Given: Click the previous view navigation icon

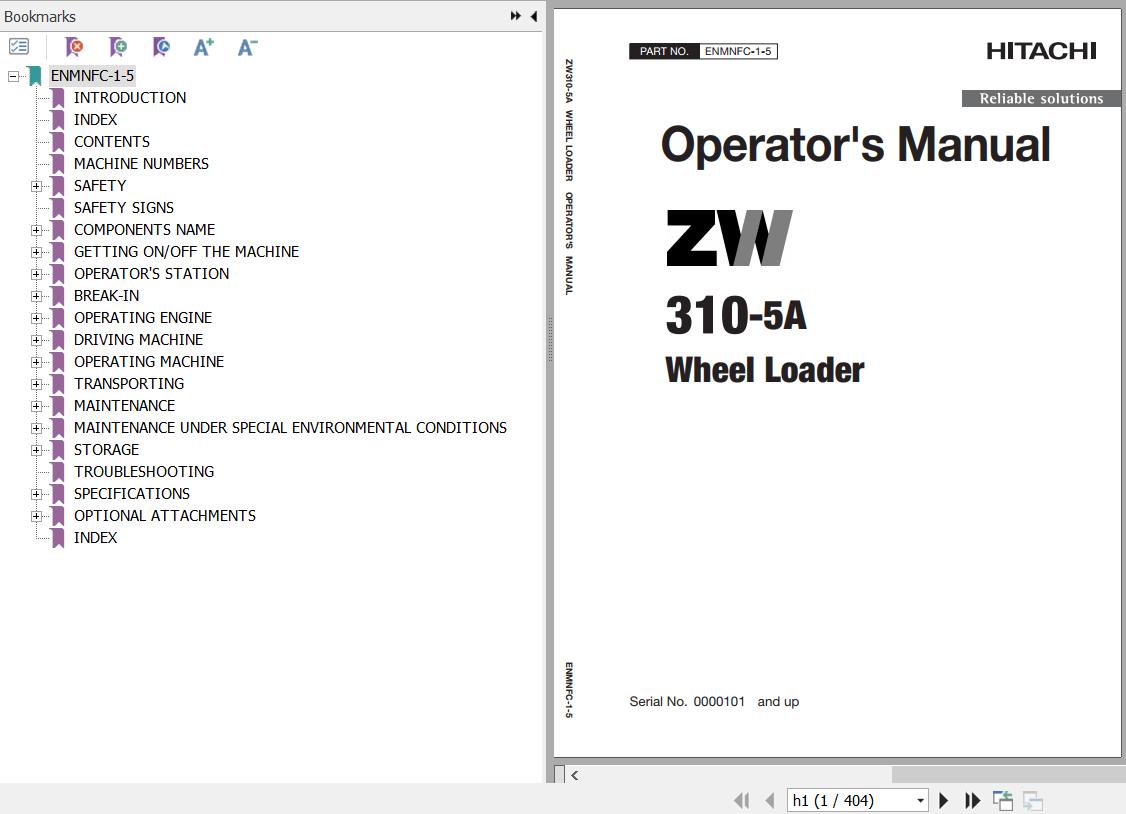Looking at the screenshot, I should 1002,800.
